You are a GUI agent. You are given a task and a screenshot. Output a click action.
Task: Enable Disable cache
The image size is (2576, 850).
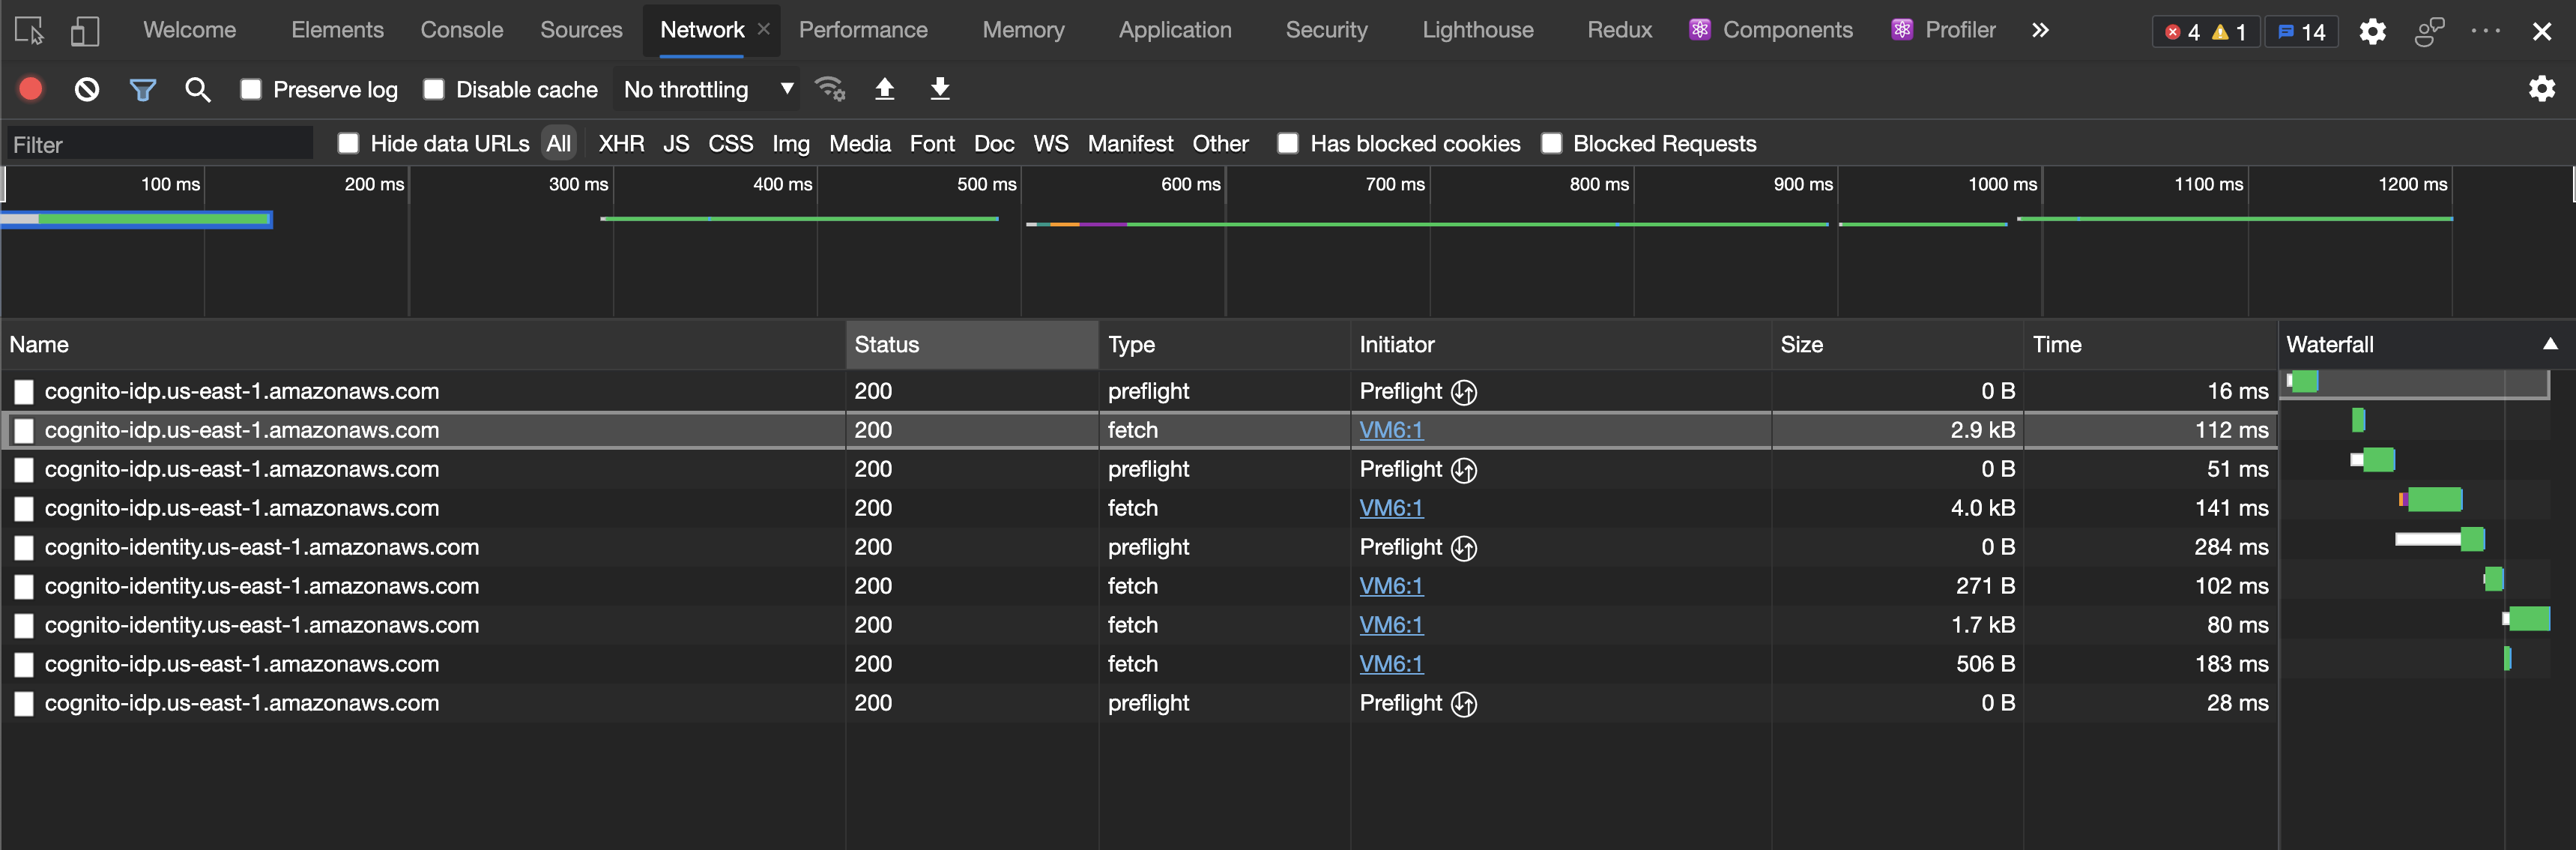(x=434, y=89)
